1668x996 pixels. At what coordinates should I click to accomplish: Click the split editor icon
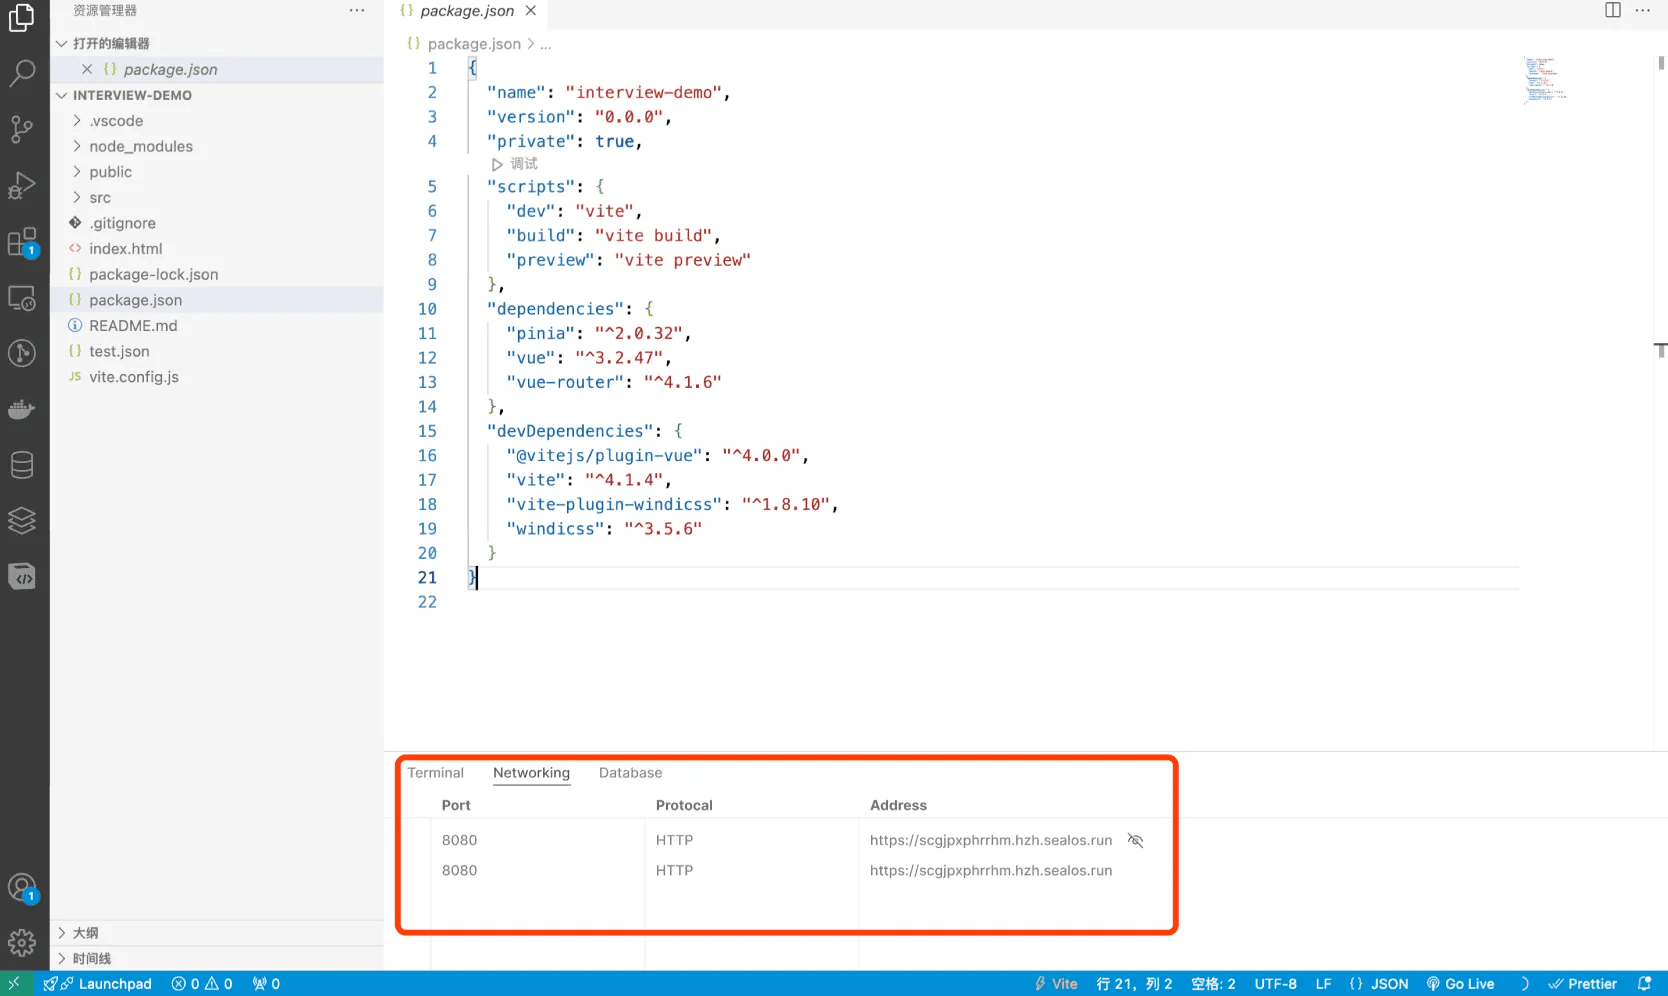tap(1613, 10)
